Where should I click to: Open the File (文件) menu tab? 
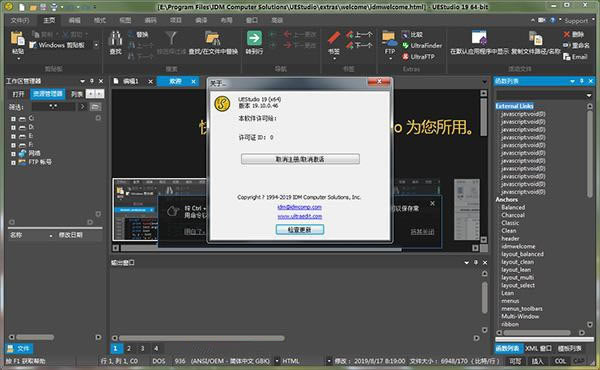[19, 20]
